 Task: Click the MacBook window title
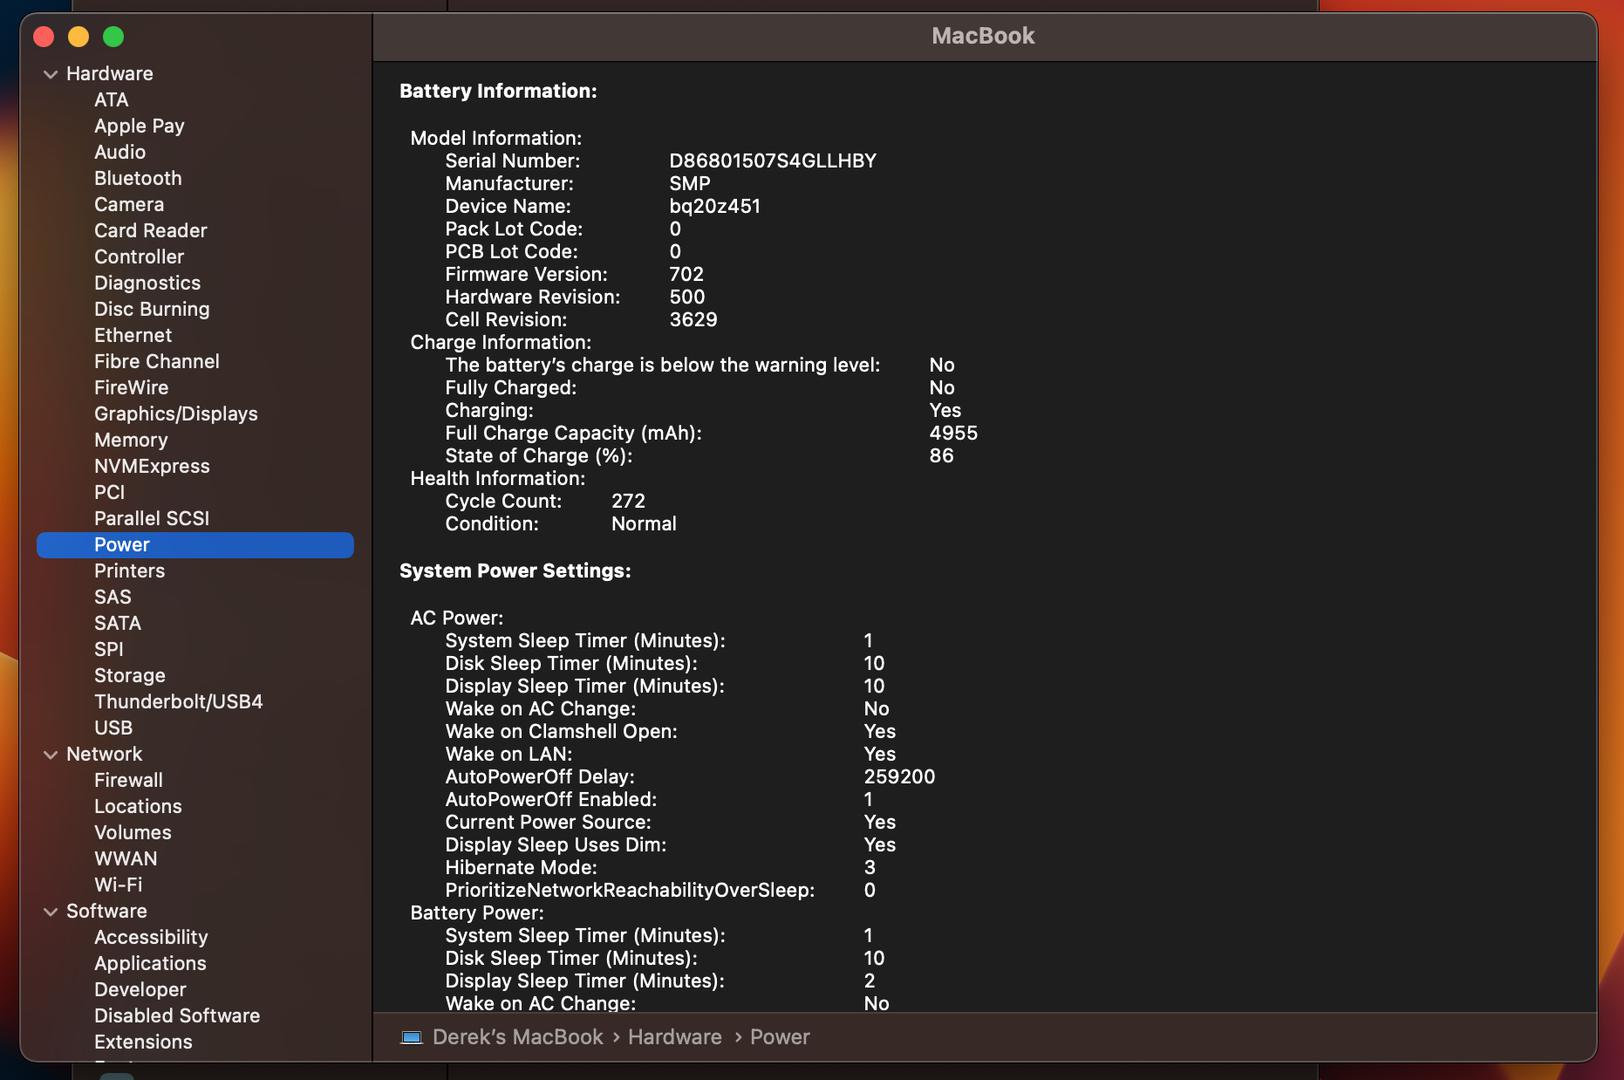(983, 36)
